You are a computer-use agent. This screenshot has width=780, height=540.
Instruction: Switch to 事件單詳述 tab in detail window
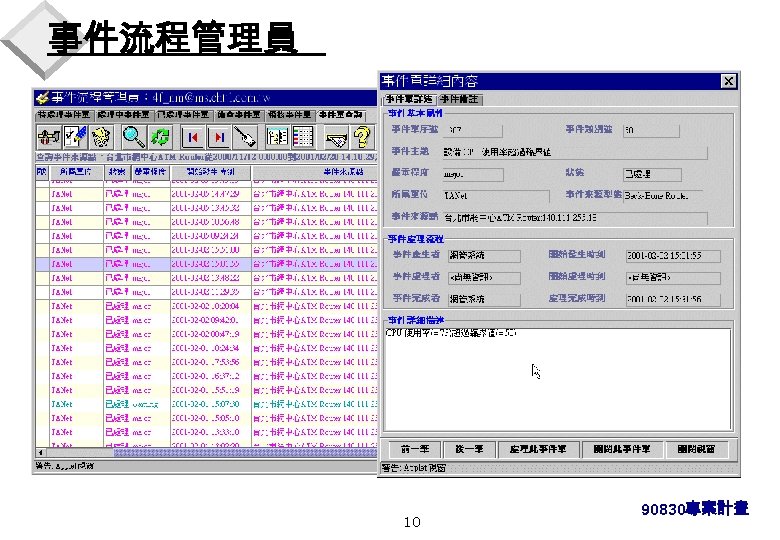click(x=410, y=99)
